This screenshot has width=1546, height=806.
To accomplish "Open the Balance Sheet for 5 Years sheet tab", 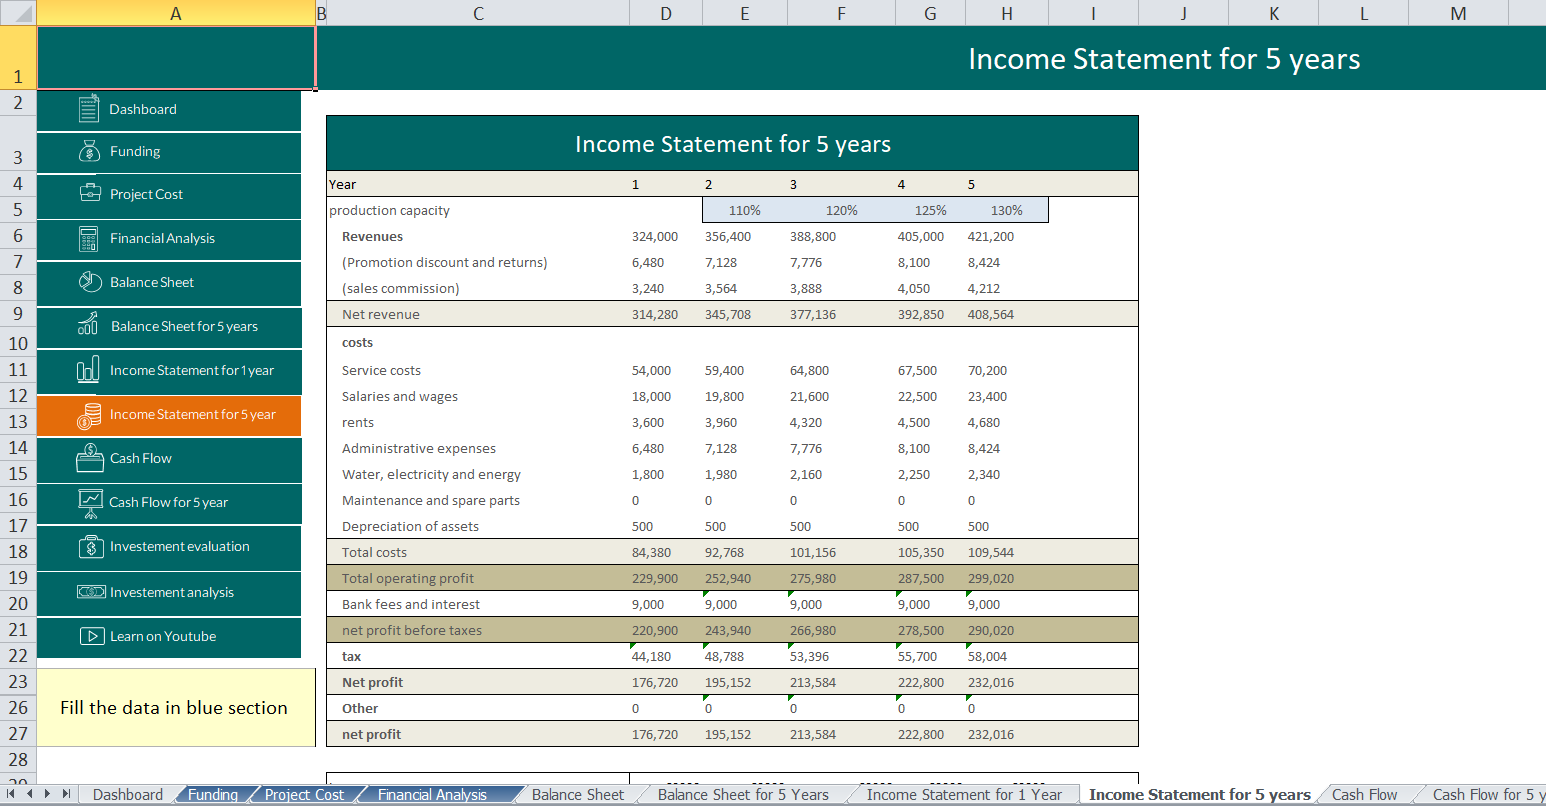I will pos(743,795).
